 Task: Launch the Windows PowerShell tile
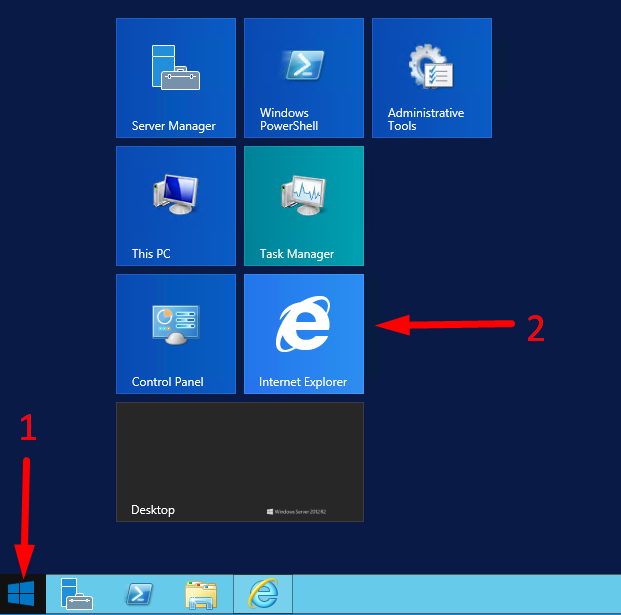(x=304, y=78)
